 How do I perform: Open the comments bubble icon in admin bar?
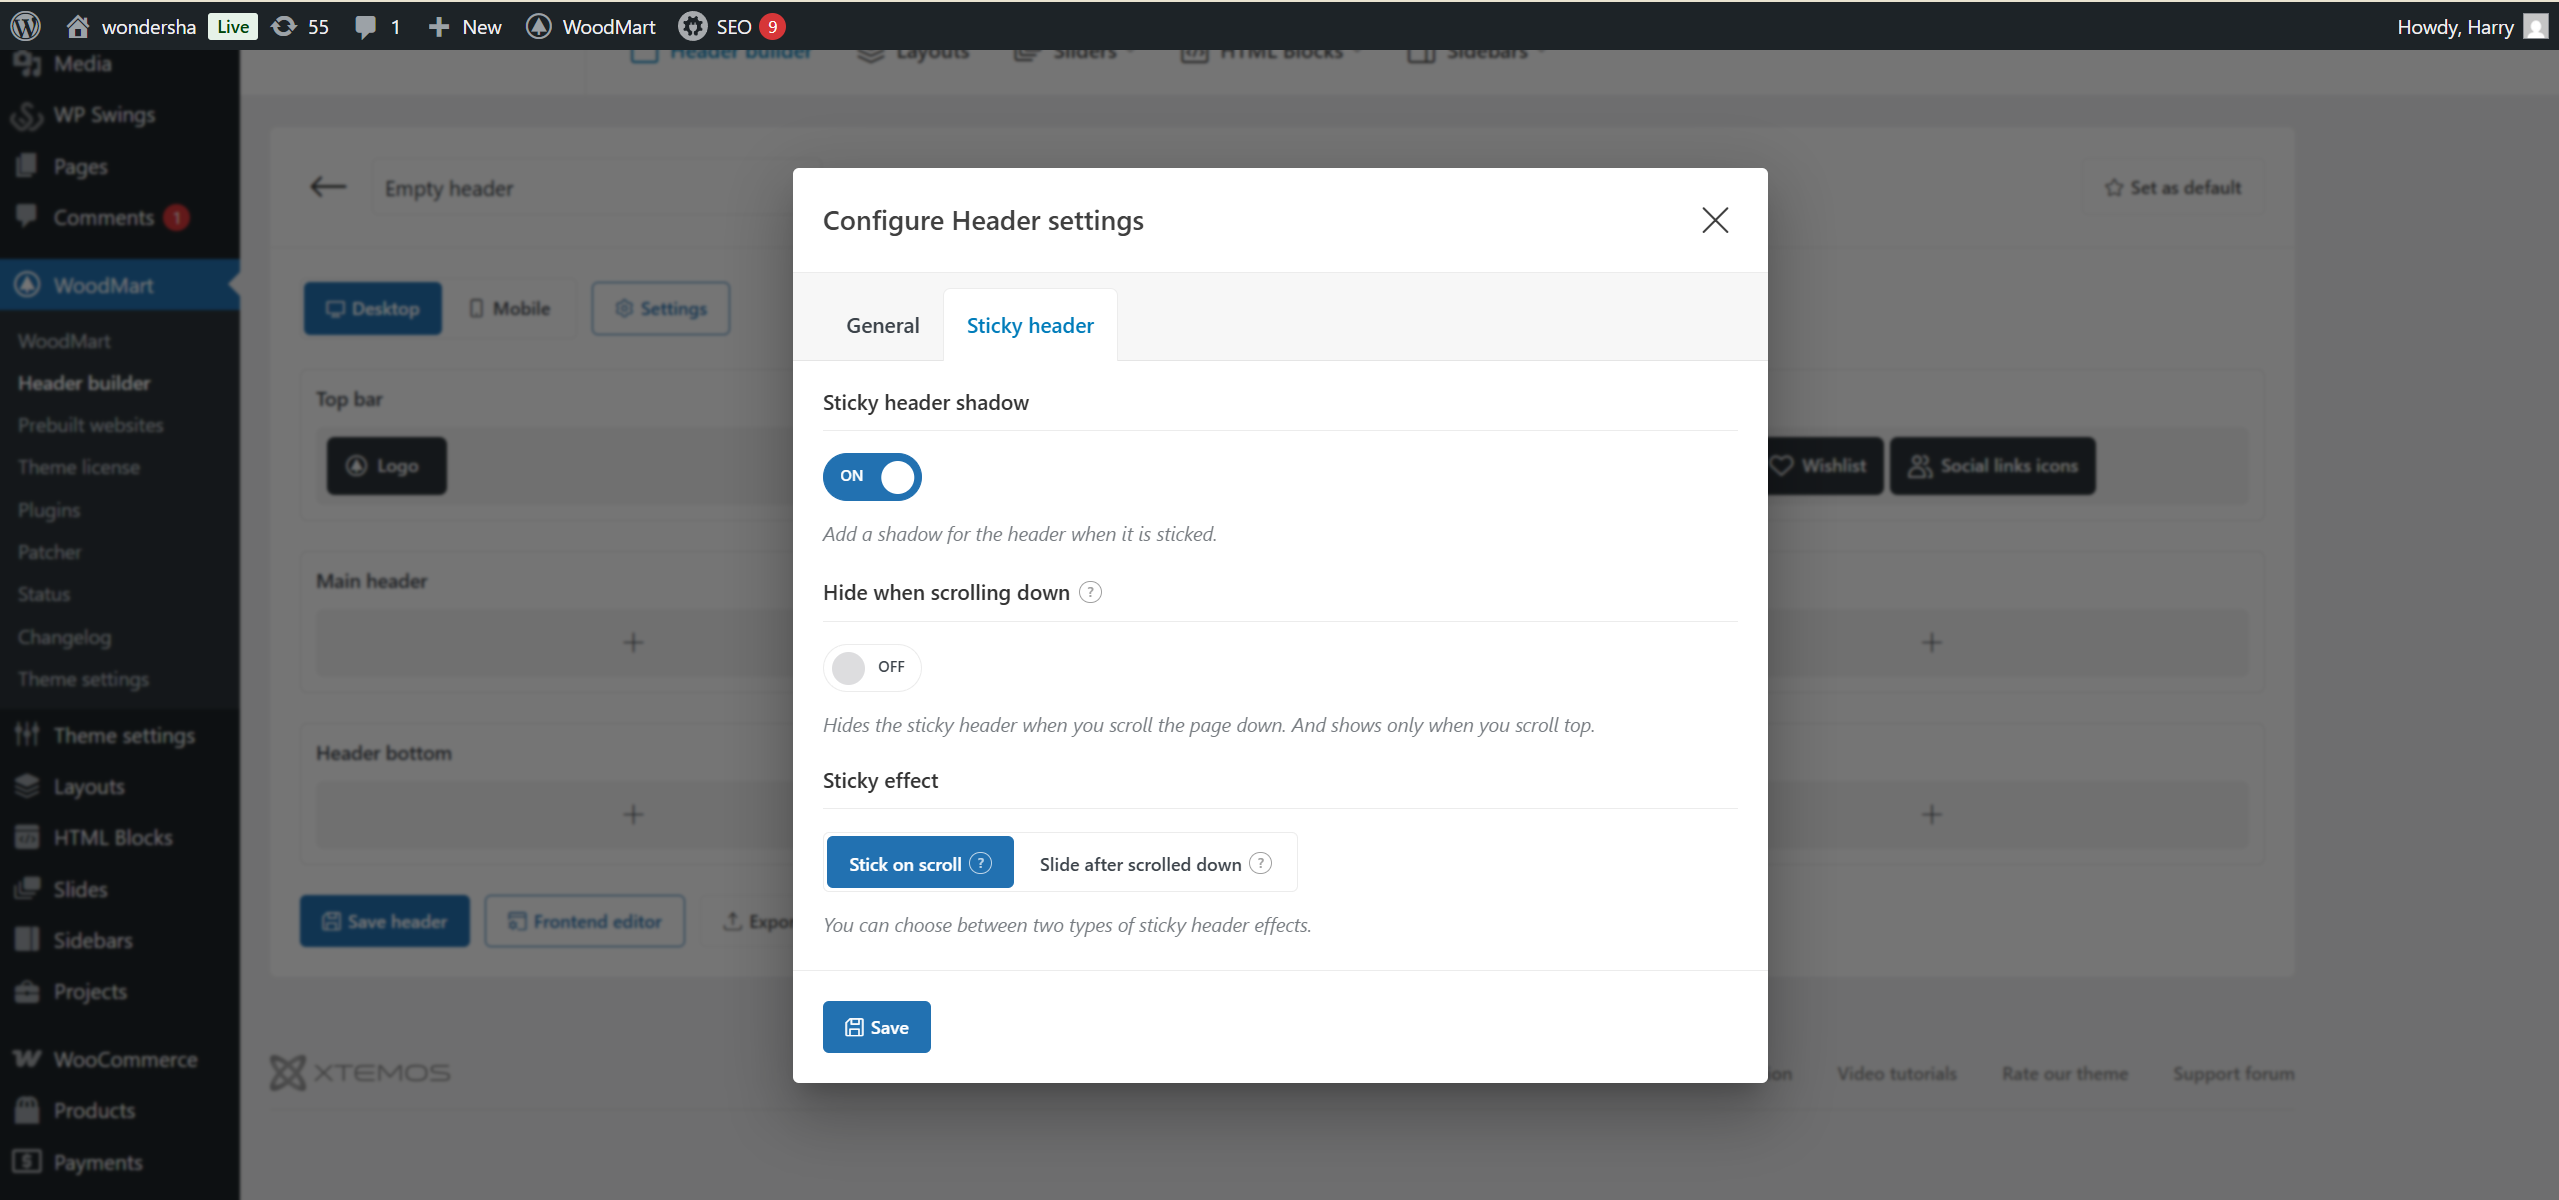[x=366, y=26]
